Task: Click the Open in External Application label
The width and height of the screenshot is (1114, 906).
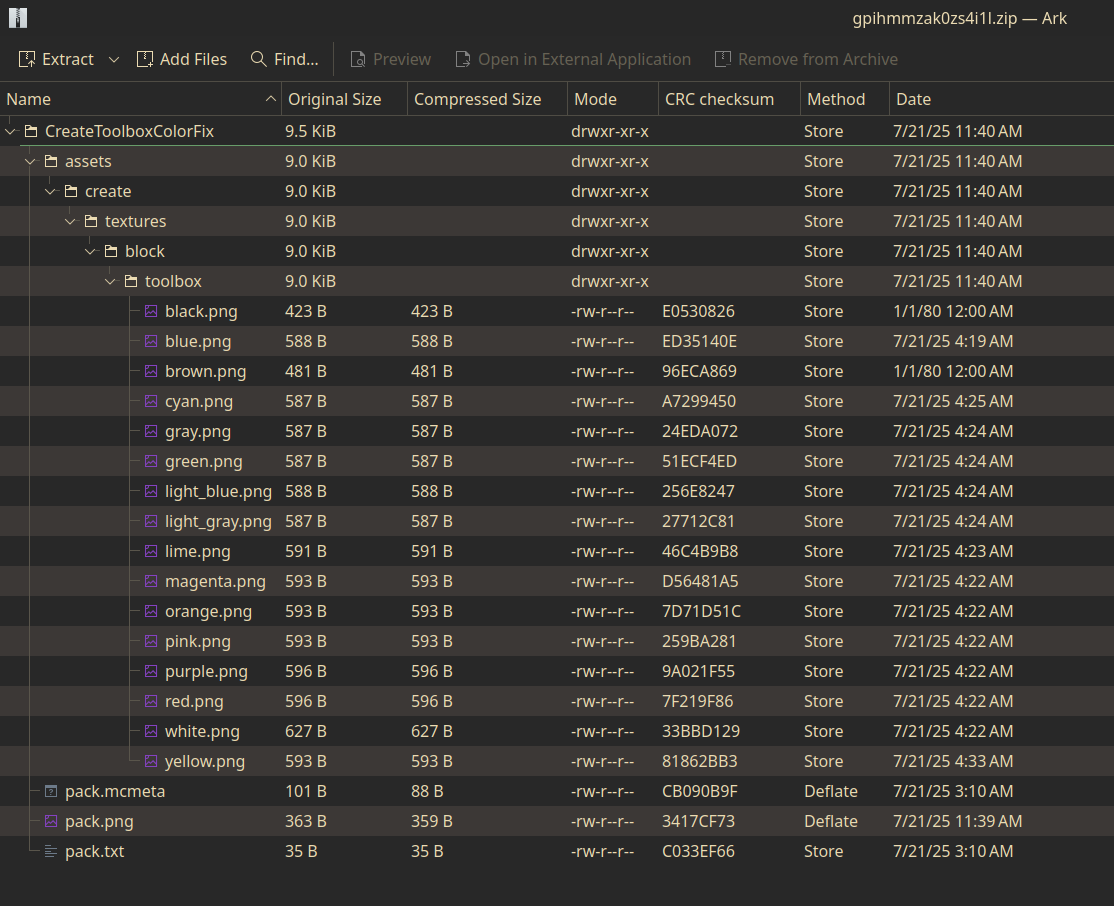Action: [584, 60]
